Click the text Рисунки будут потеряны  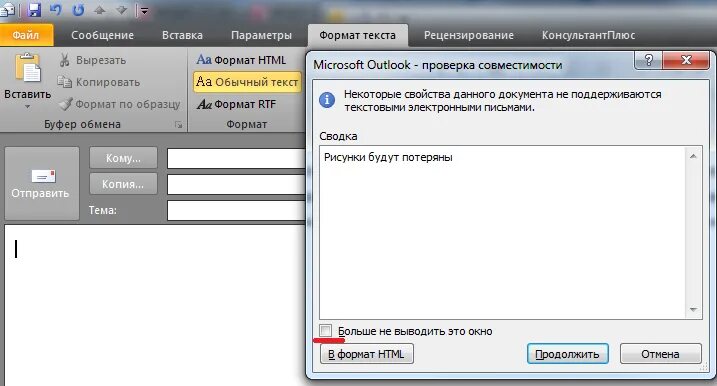click(x=388, y=157)
